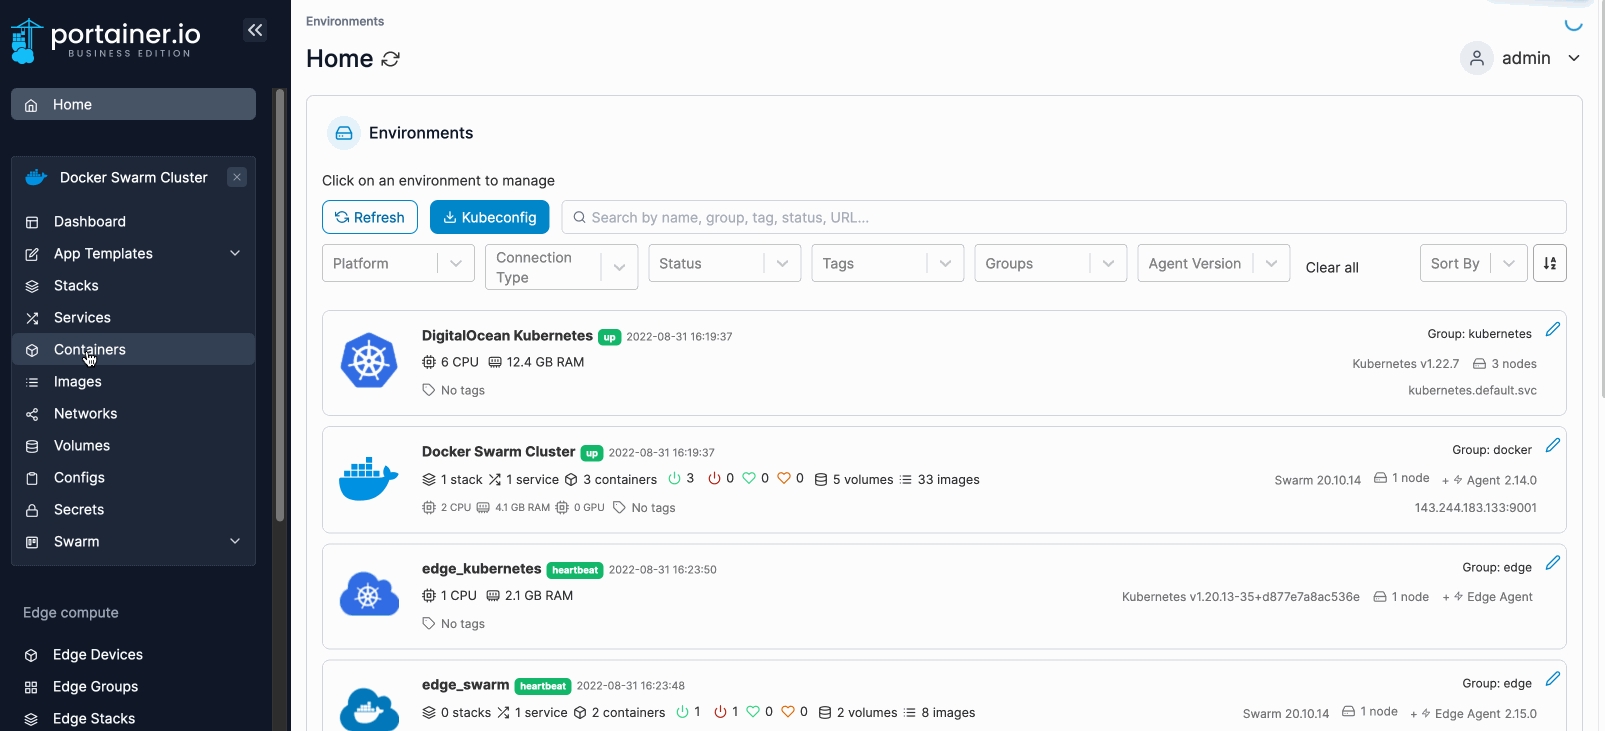Screen dimensions: 1605x731
Task: Click the Docker whale logo of Swarm Cluster
Action: [368, 479]
